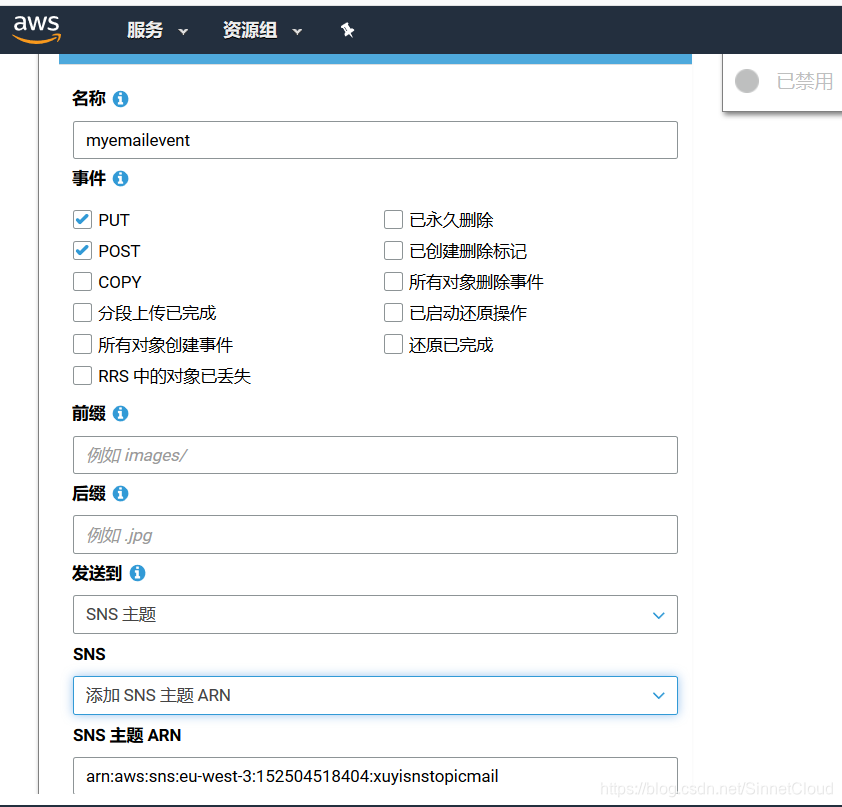Click the pin shortcut icon in header

click(x=347, y=30)
